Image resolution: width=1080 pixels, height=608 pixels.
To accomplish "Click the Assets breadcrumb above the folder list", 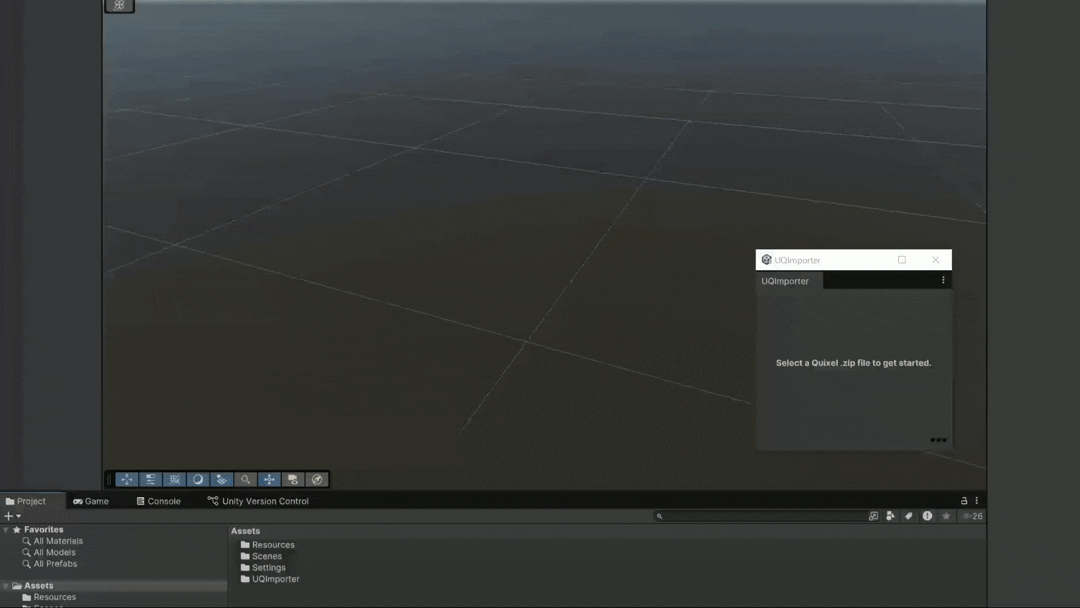I will click(245, 531).
